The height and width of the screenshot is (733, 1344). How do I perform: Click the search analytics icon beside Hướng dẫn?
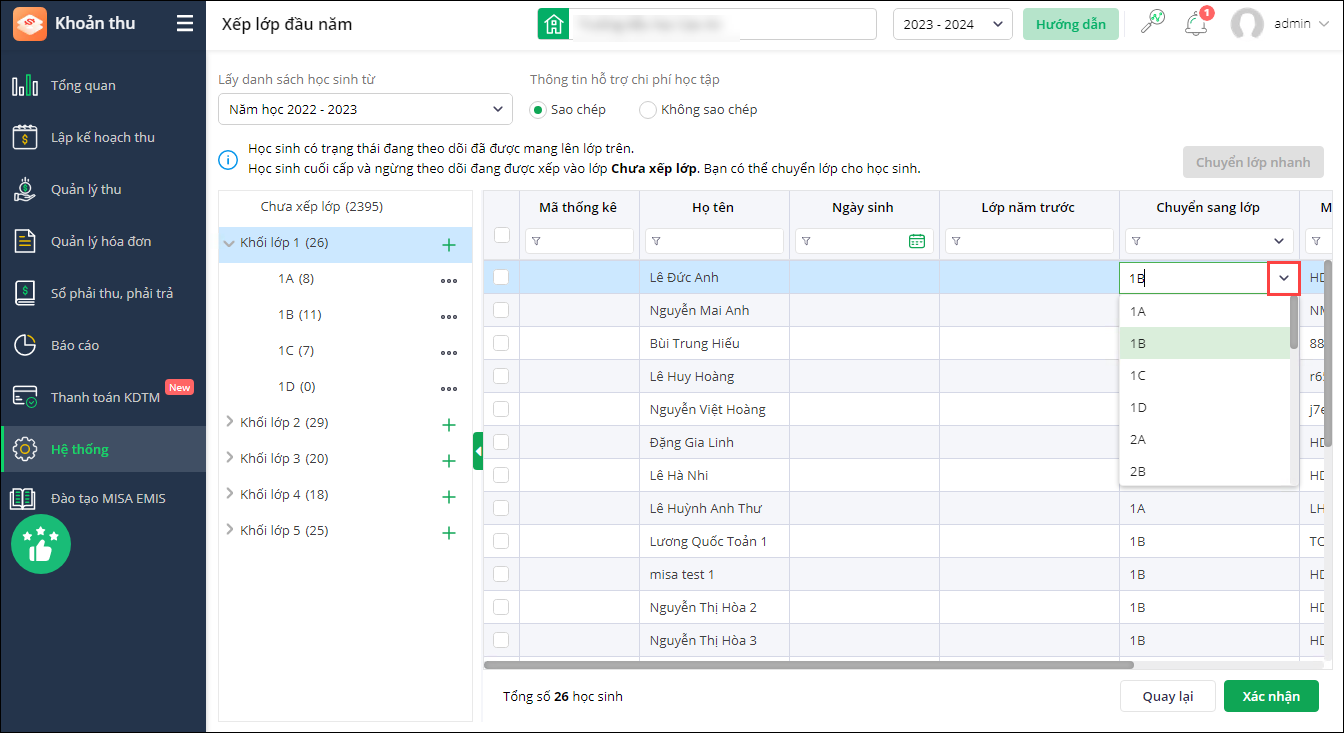[x=1153, y=24]
